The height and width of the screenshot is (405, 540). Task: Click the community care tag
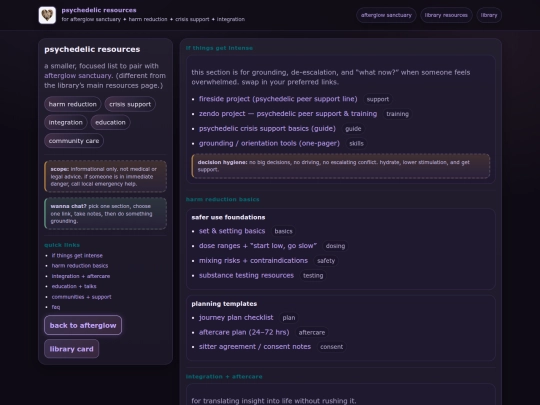tap(74, 141)
